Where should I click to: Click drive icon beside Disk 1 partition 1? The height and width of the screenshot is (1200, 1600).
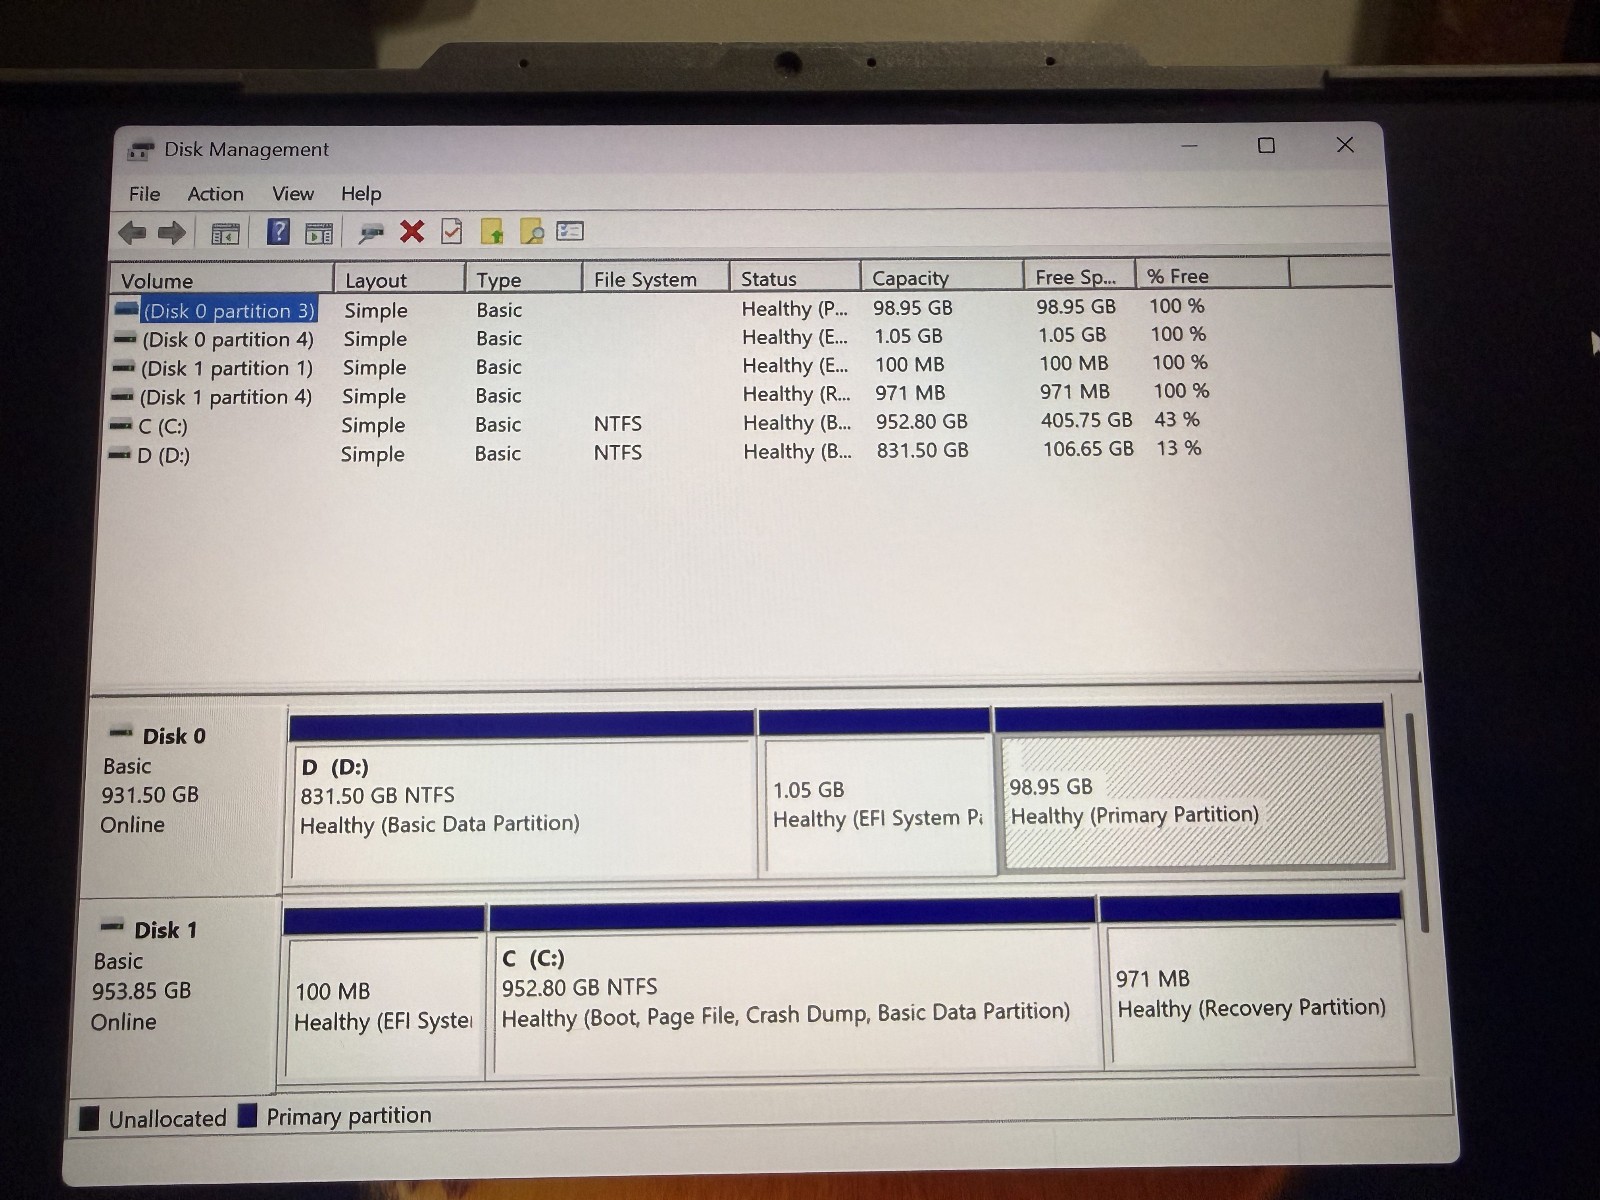[x=124, y=368]
